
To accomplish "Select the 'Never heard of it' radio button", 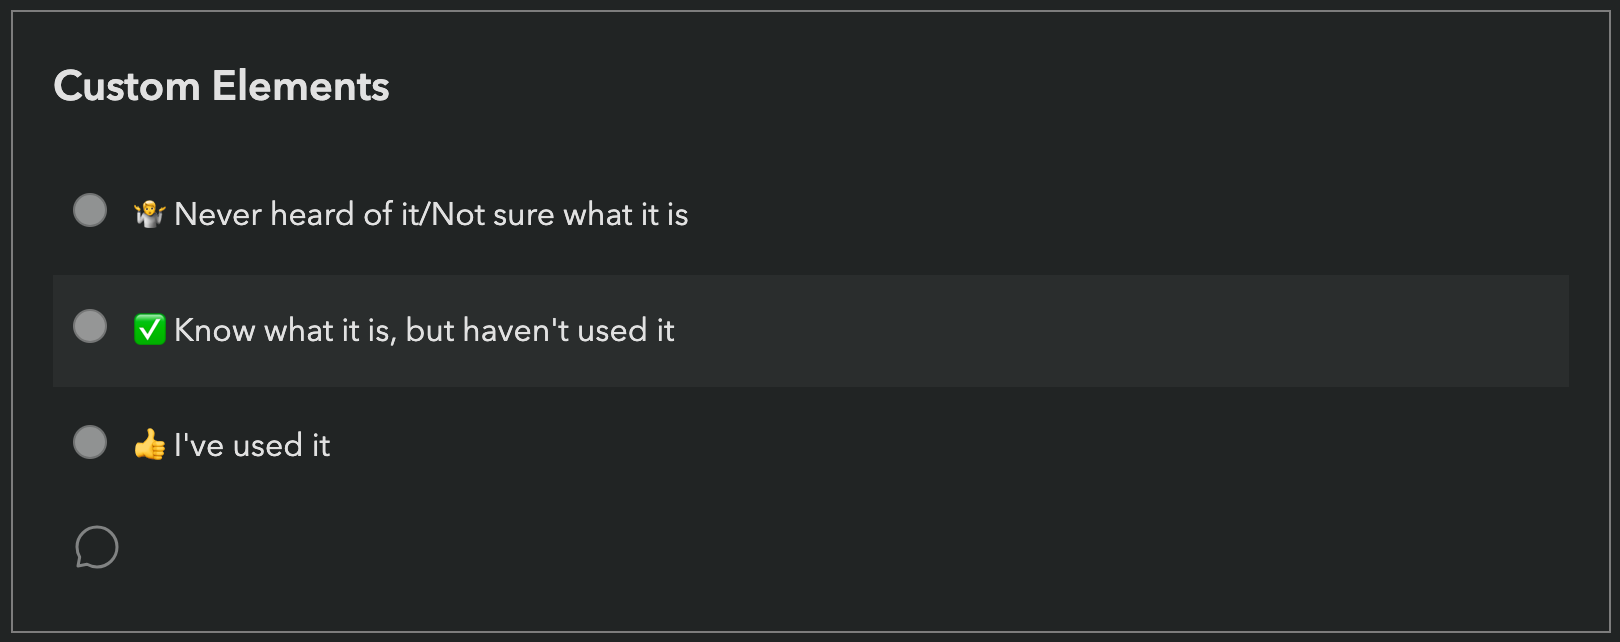I will coord(89,210).
